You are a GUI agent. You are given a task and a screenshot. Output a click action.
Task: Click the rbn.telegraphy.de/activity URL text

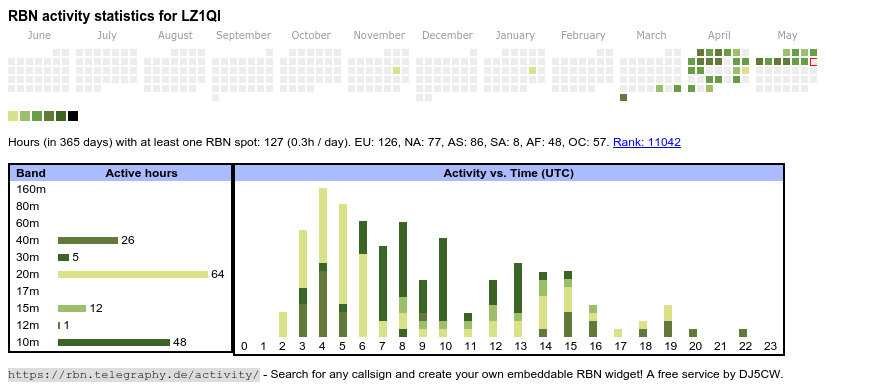(134, 374)
